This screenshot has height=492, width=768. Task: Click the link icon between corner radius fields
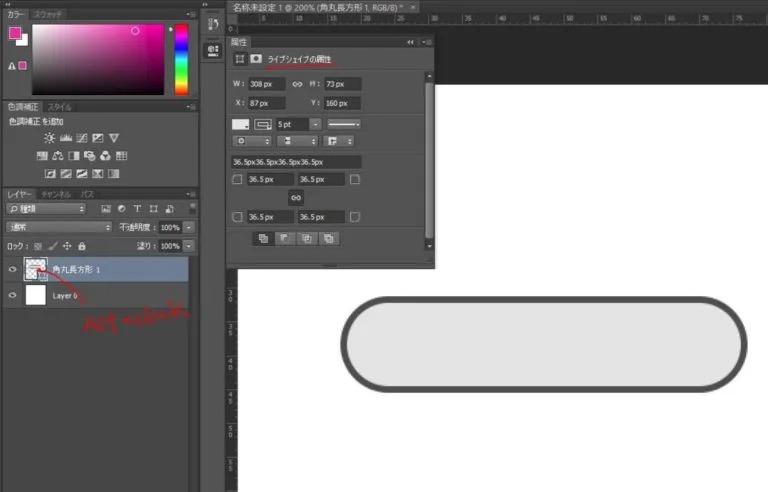(x=296, y=198)
